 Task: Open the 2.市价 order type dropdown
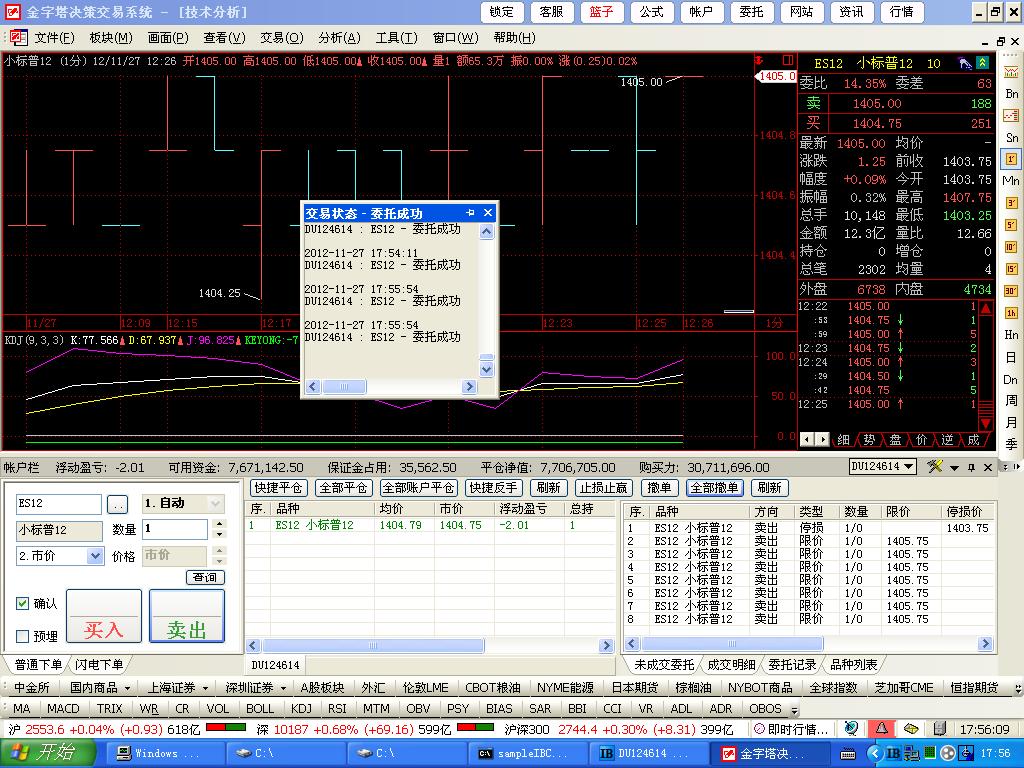tap(95, 555)
